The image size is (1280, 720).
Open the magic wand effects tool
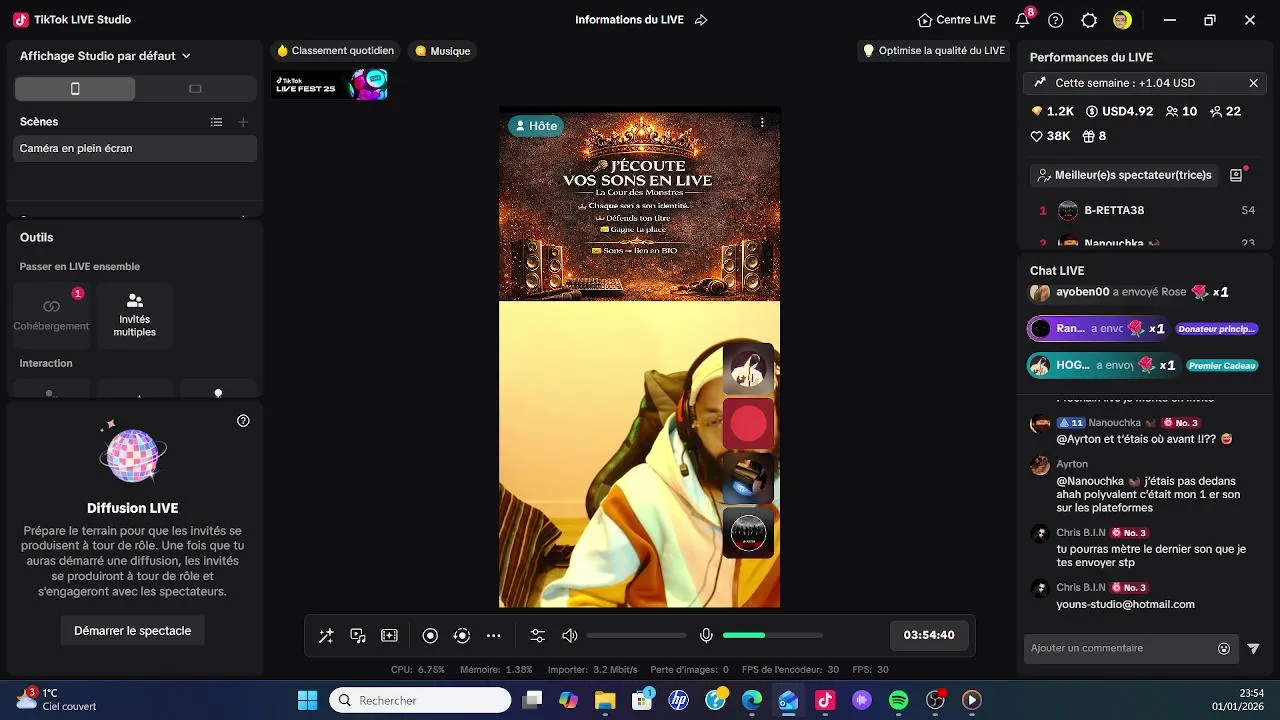[x=326, y=636]
